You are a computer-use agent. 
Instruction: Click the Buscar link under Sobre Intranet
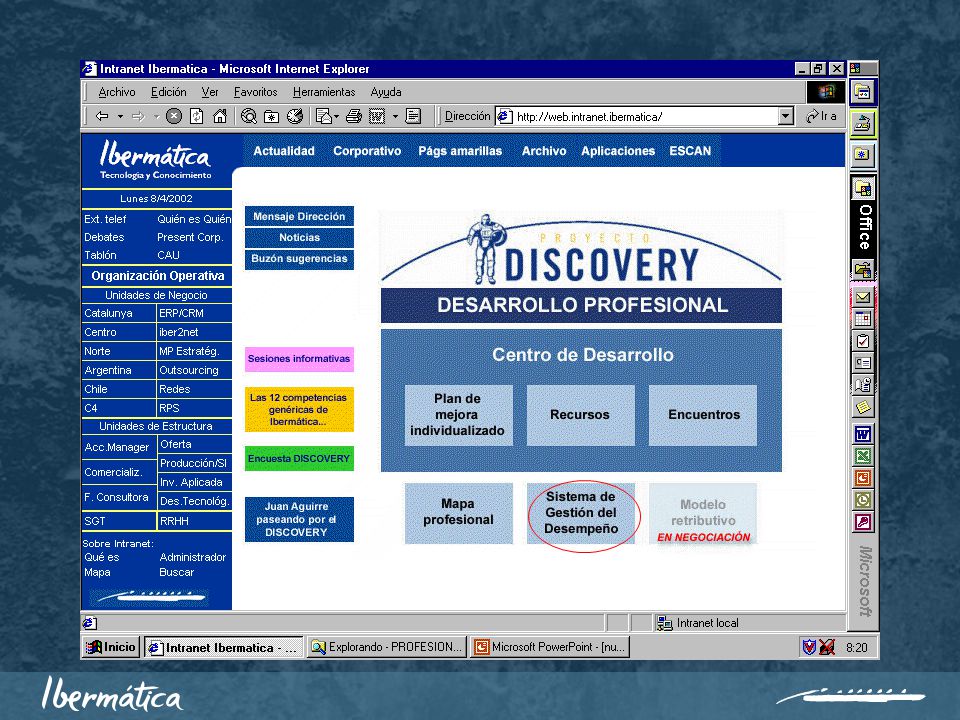tap(176, 572)
